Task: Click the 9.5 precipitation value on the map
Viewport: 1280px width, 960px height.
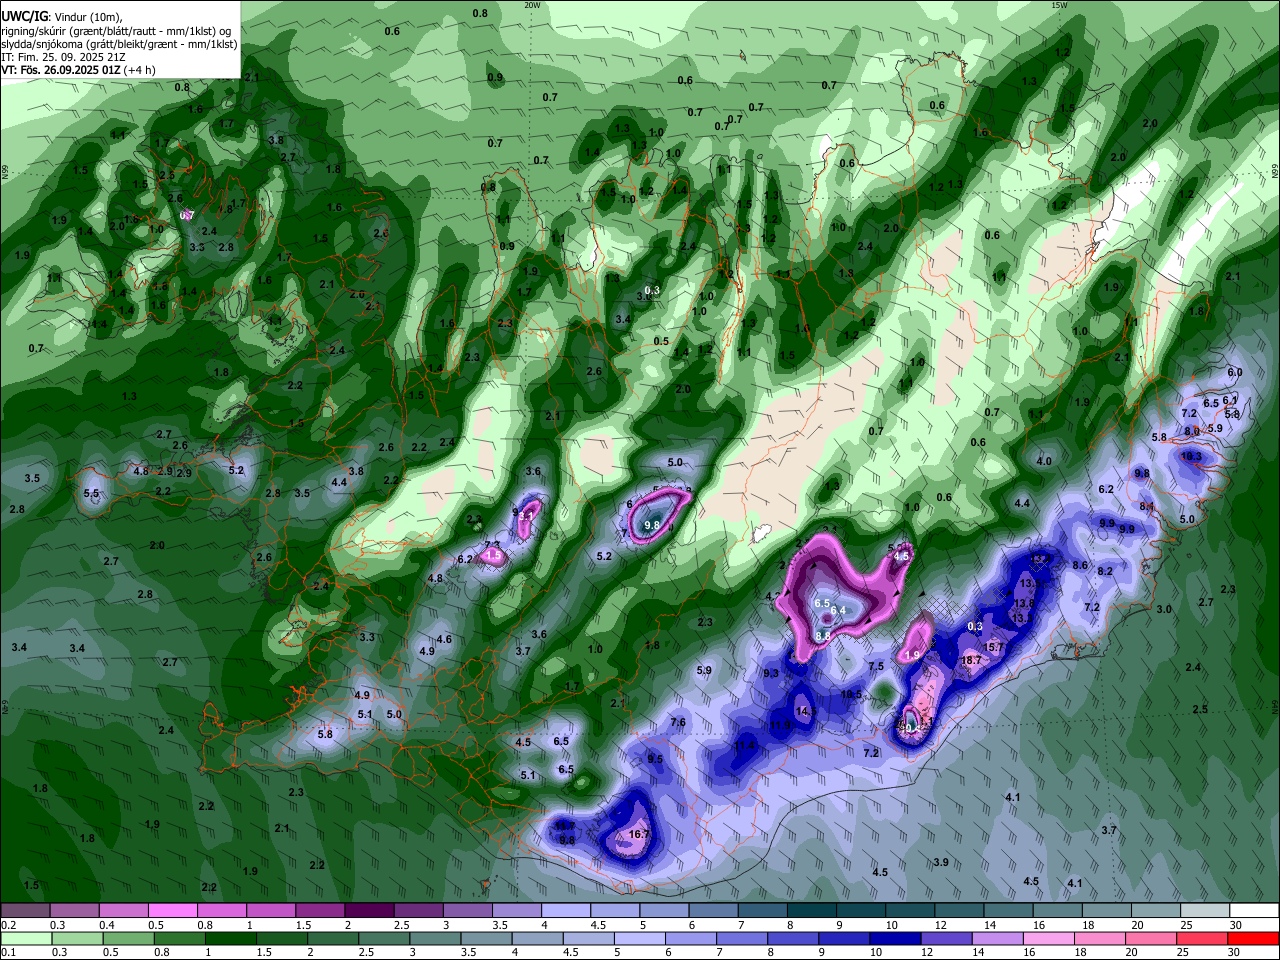Action: tap(655, 759)
